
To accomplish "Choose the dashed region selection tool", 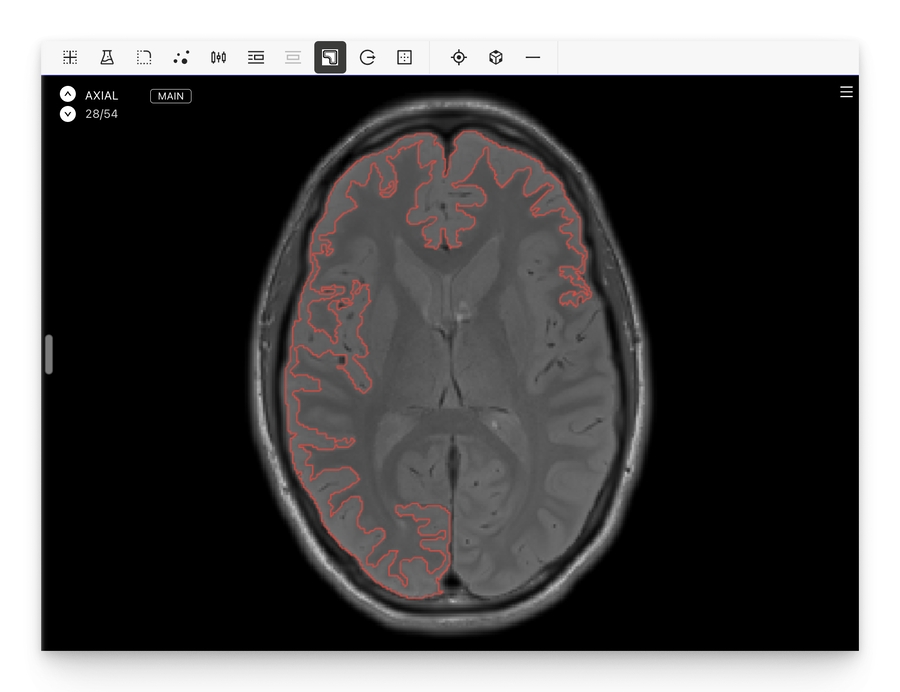I will (144, 58).
